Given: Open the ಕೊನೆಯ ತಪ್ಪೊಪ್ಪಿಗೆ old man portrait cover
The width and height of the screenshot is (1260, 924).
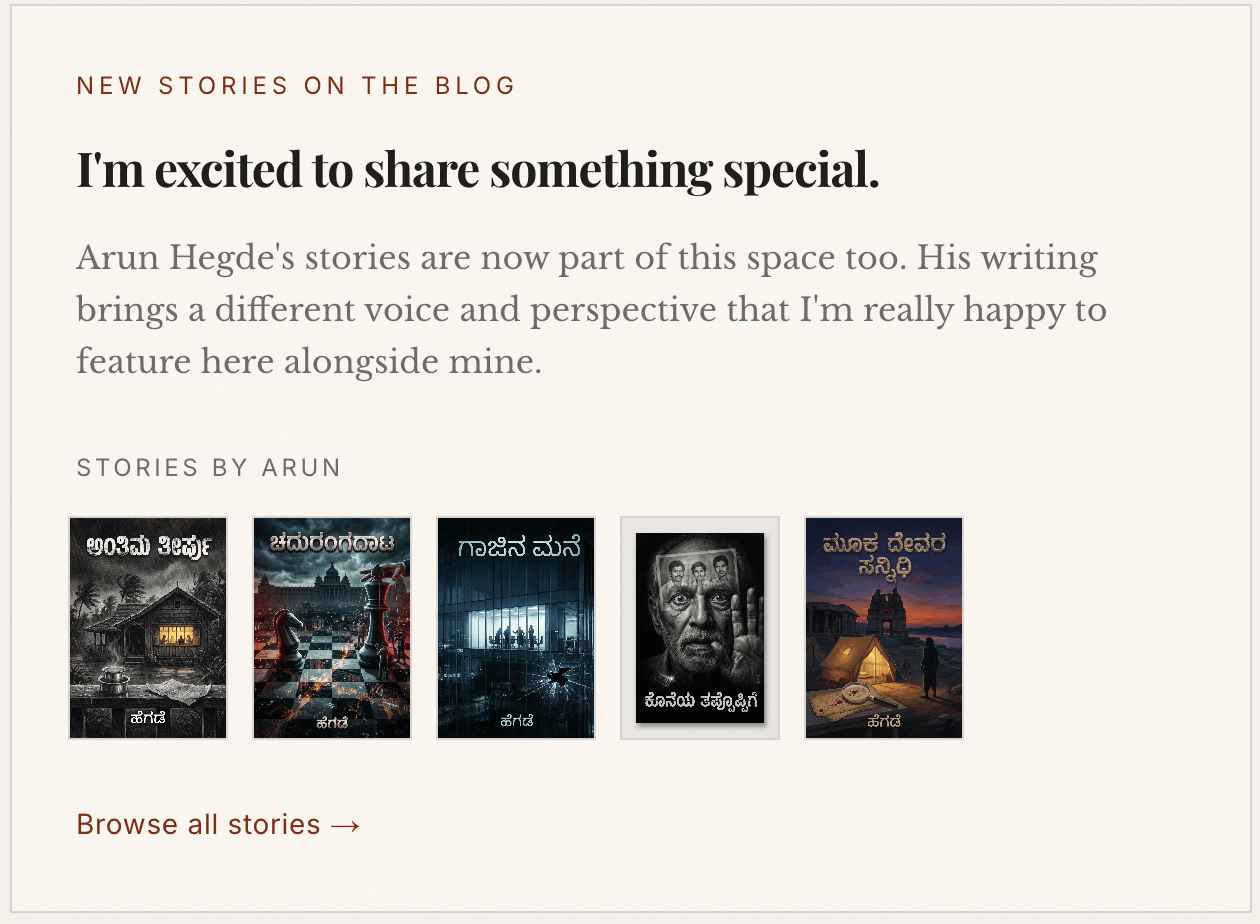Looking at the screenshot, I should point(699,627).
